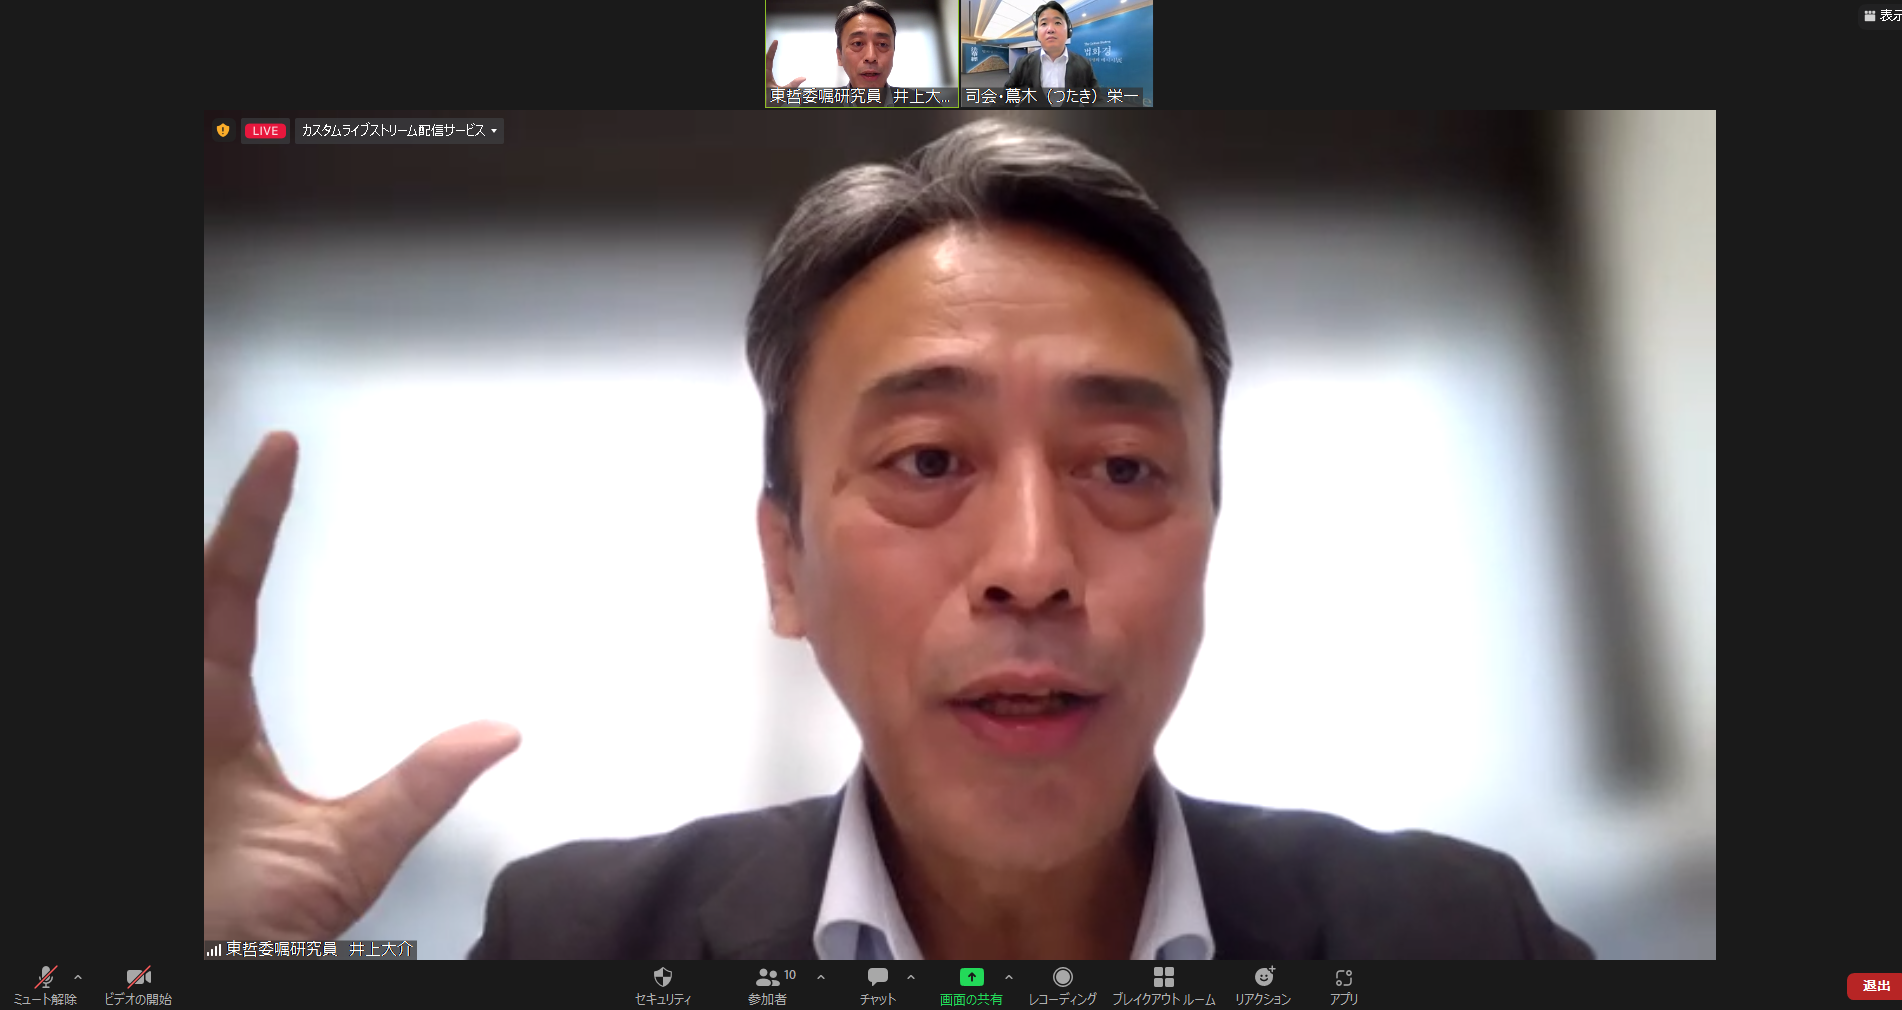Open the 参加者 participants panel
Screen dimensions: 1902x1010
click(x=768, y=985)
